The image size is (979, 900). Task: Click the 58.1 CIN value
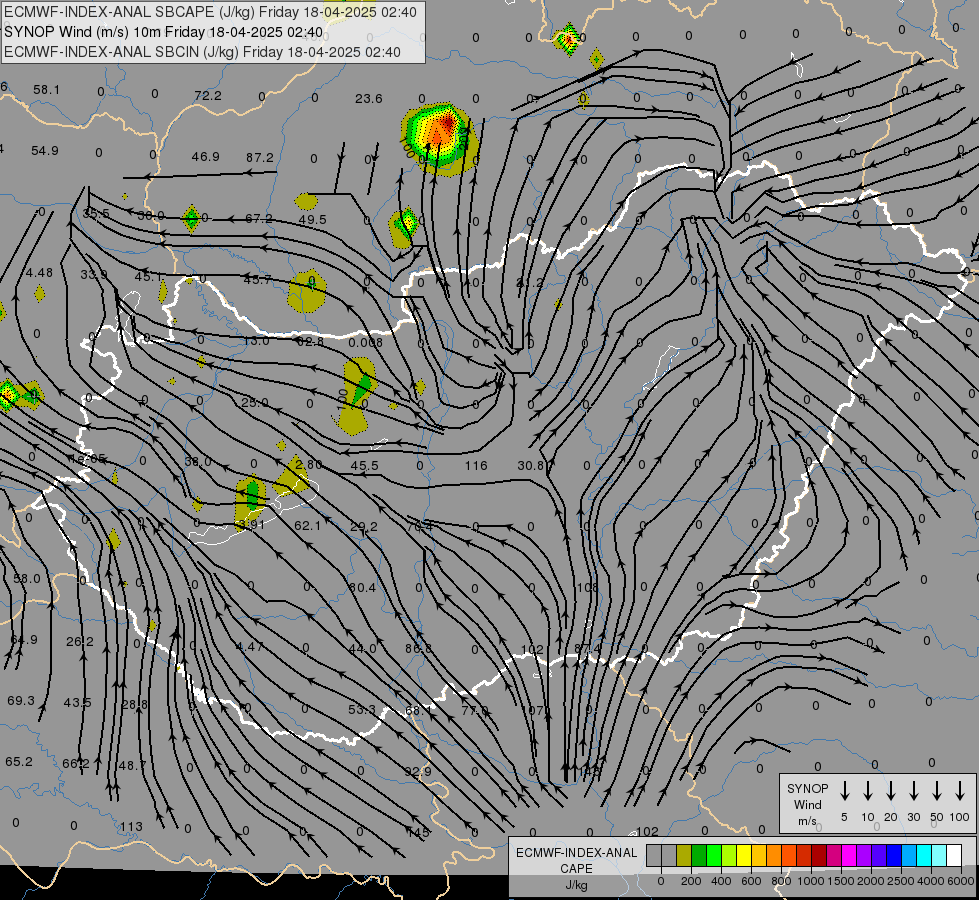coord(47,90)
